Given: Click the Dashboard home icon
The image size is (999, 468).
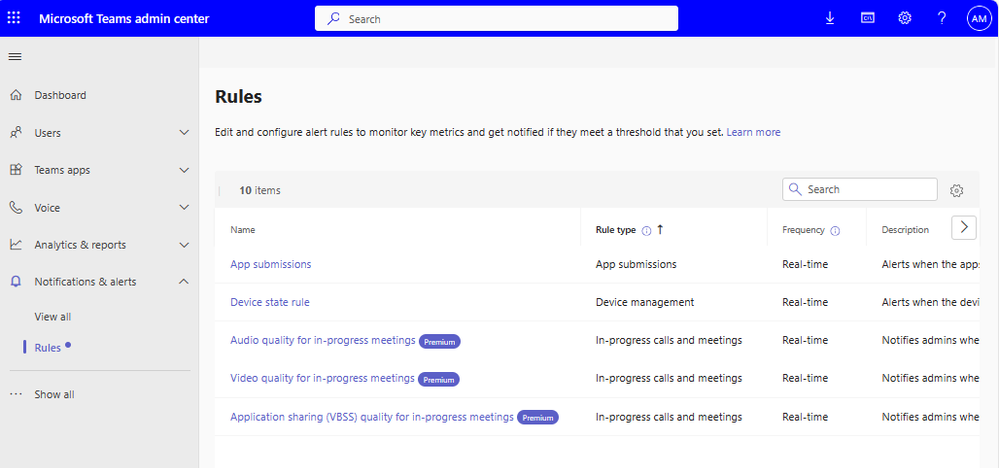Looking at the screenshot, I should pos(17,96).
